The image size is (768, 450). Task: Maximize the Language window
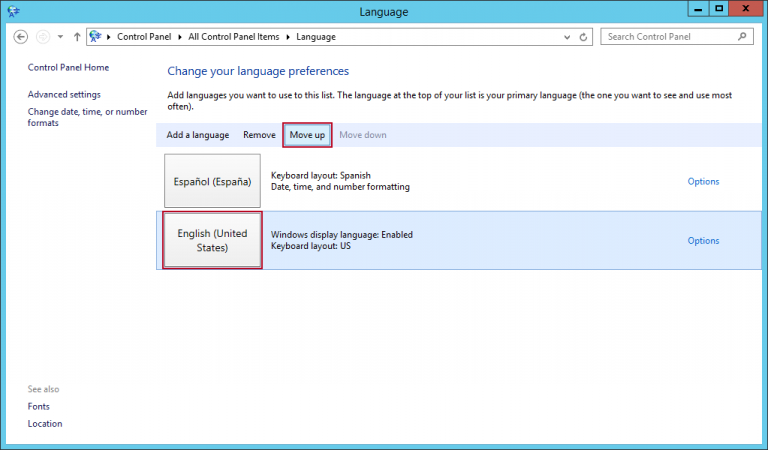(718, 9)
